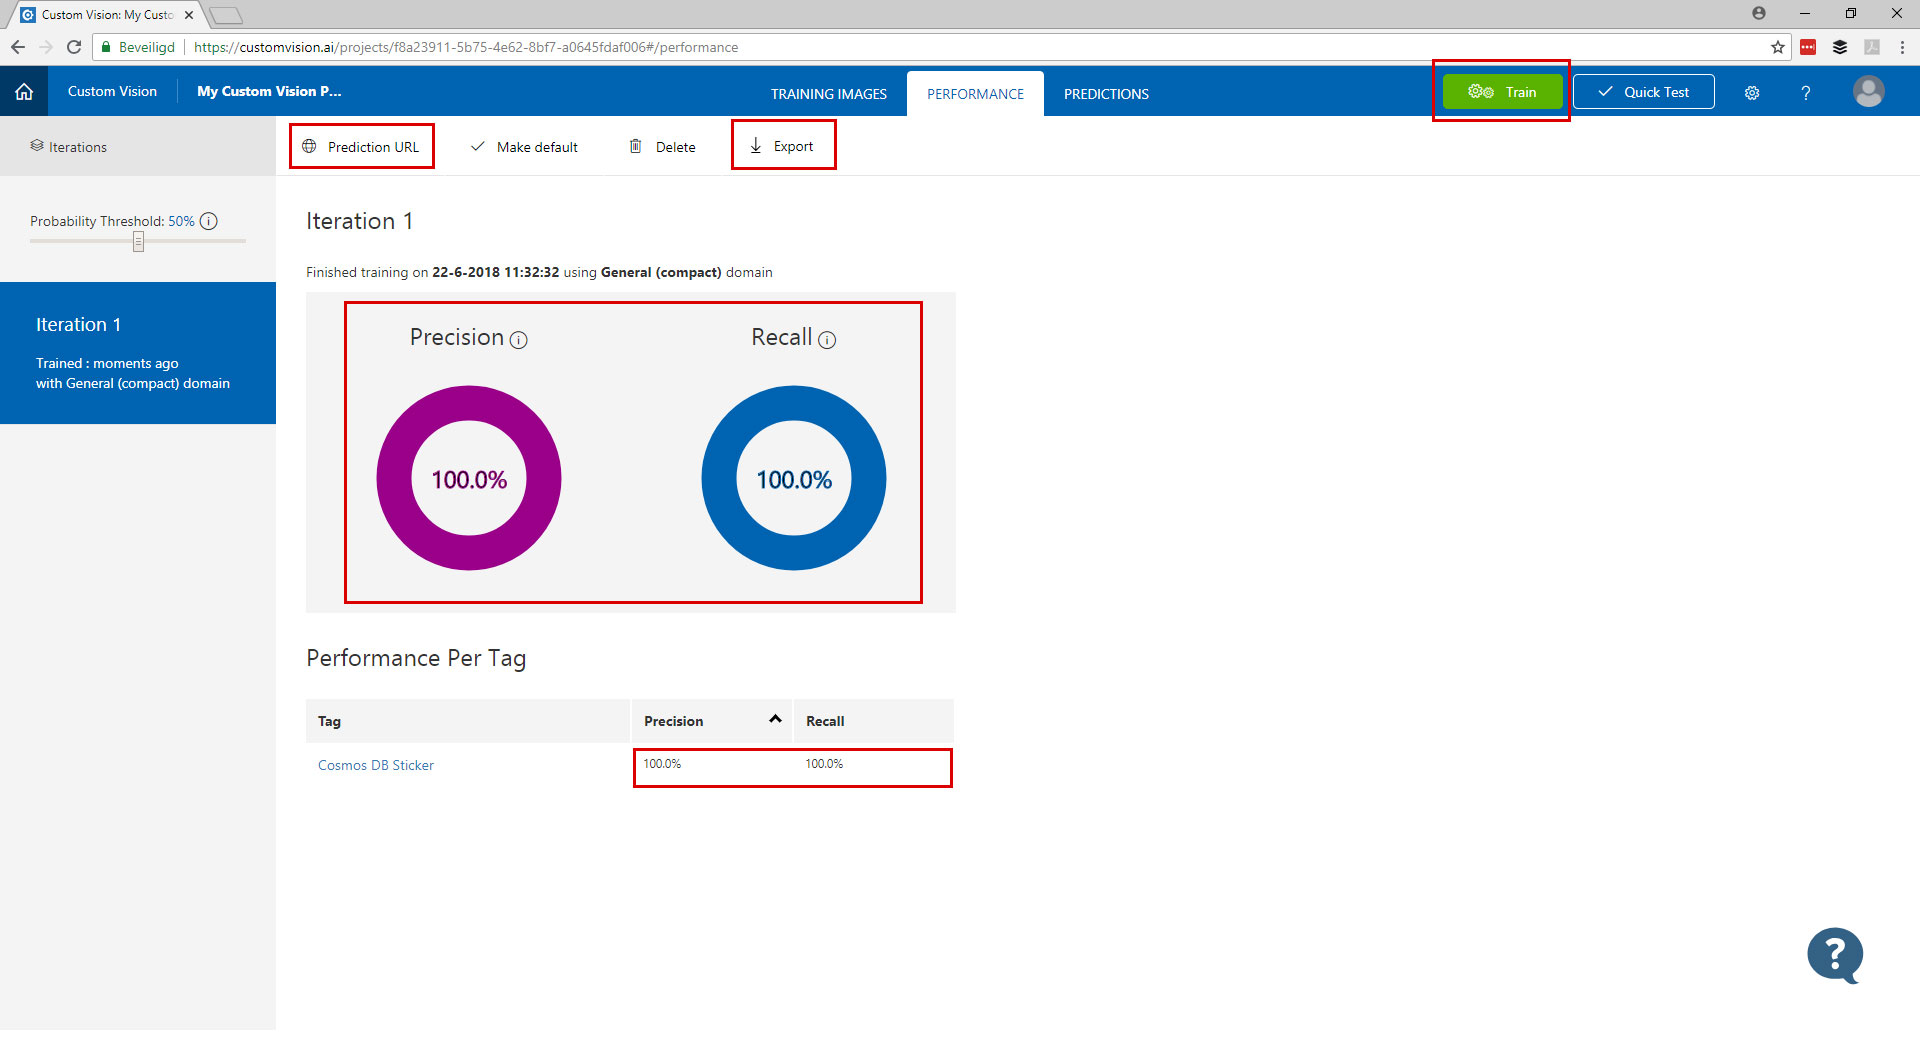Bookmark page with the star icon

point(1777,47)
